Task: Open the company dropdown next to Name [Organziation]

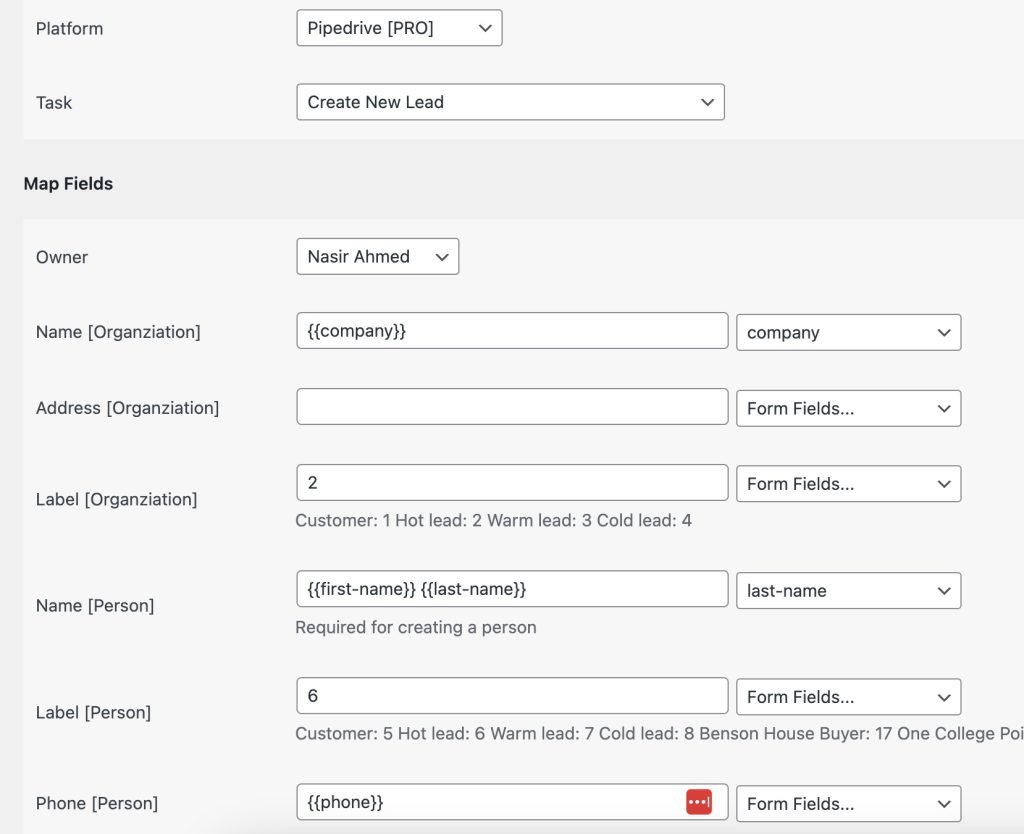Action: [848, 332]
